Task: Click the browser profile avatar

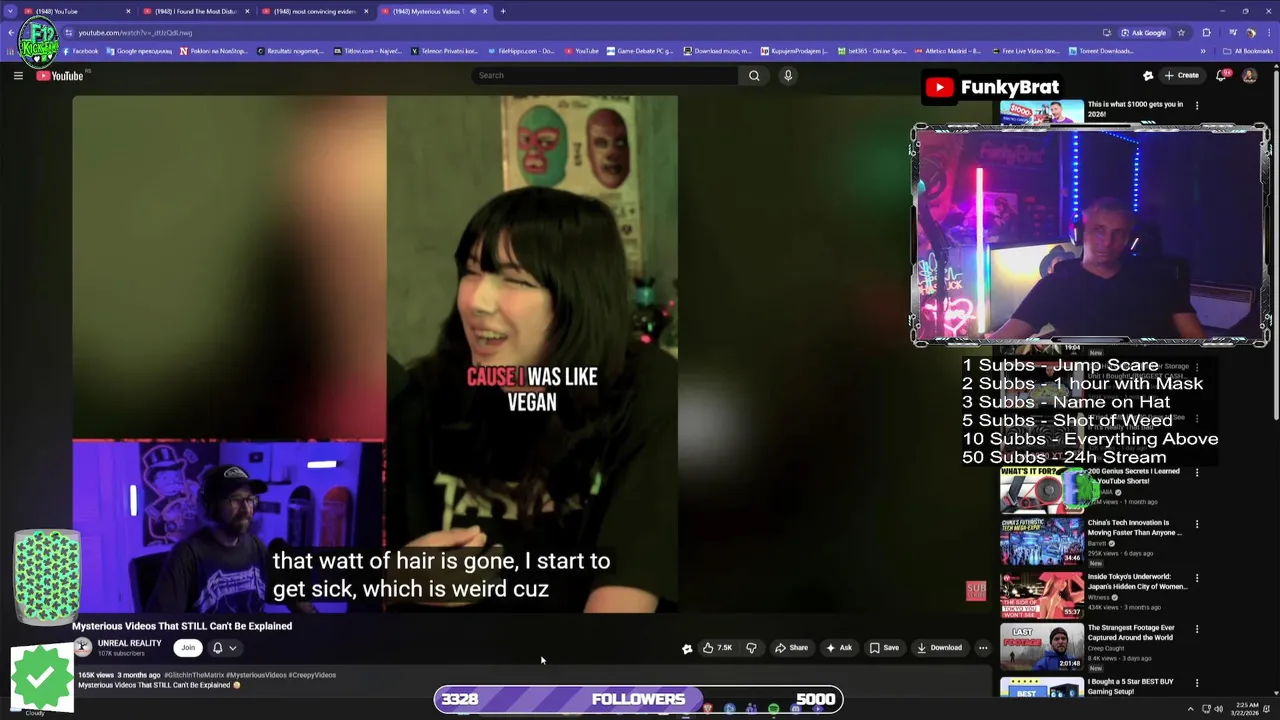Action: pos(1251,32)
